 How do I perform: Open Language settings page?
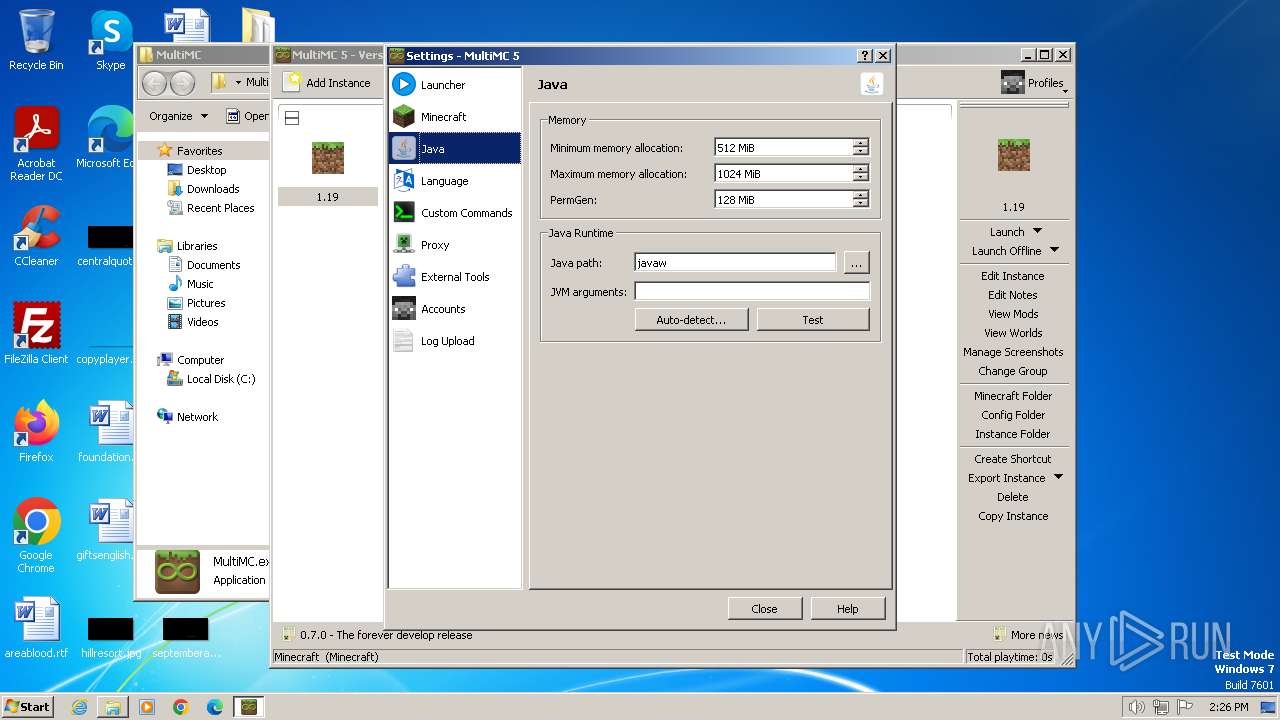pyautogui.click(x=455, y=181)
